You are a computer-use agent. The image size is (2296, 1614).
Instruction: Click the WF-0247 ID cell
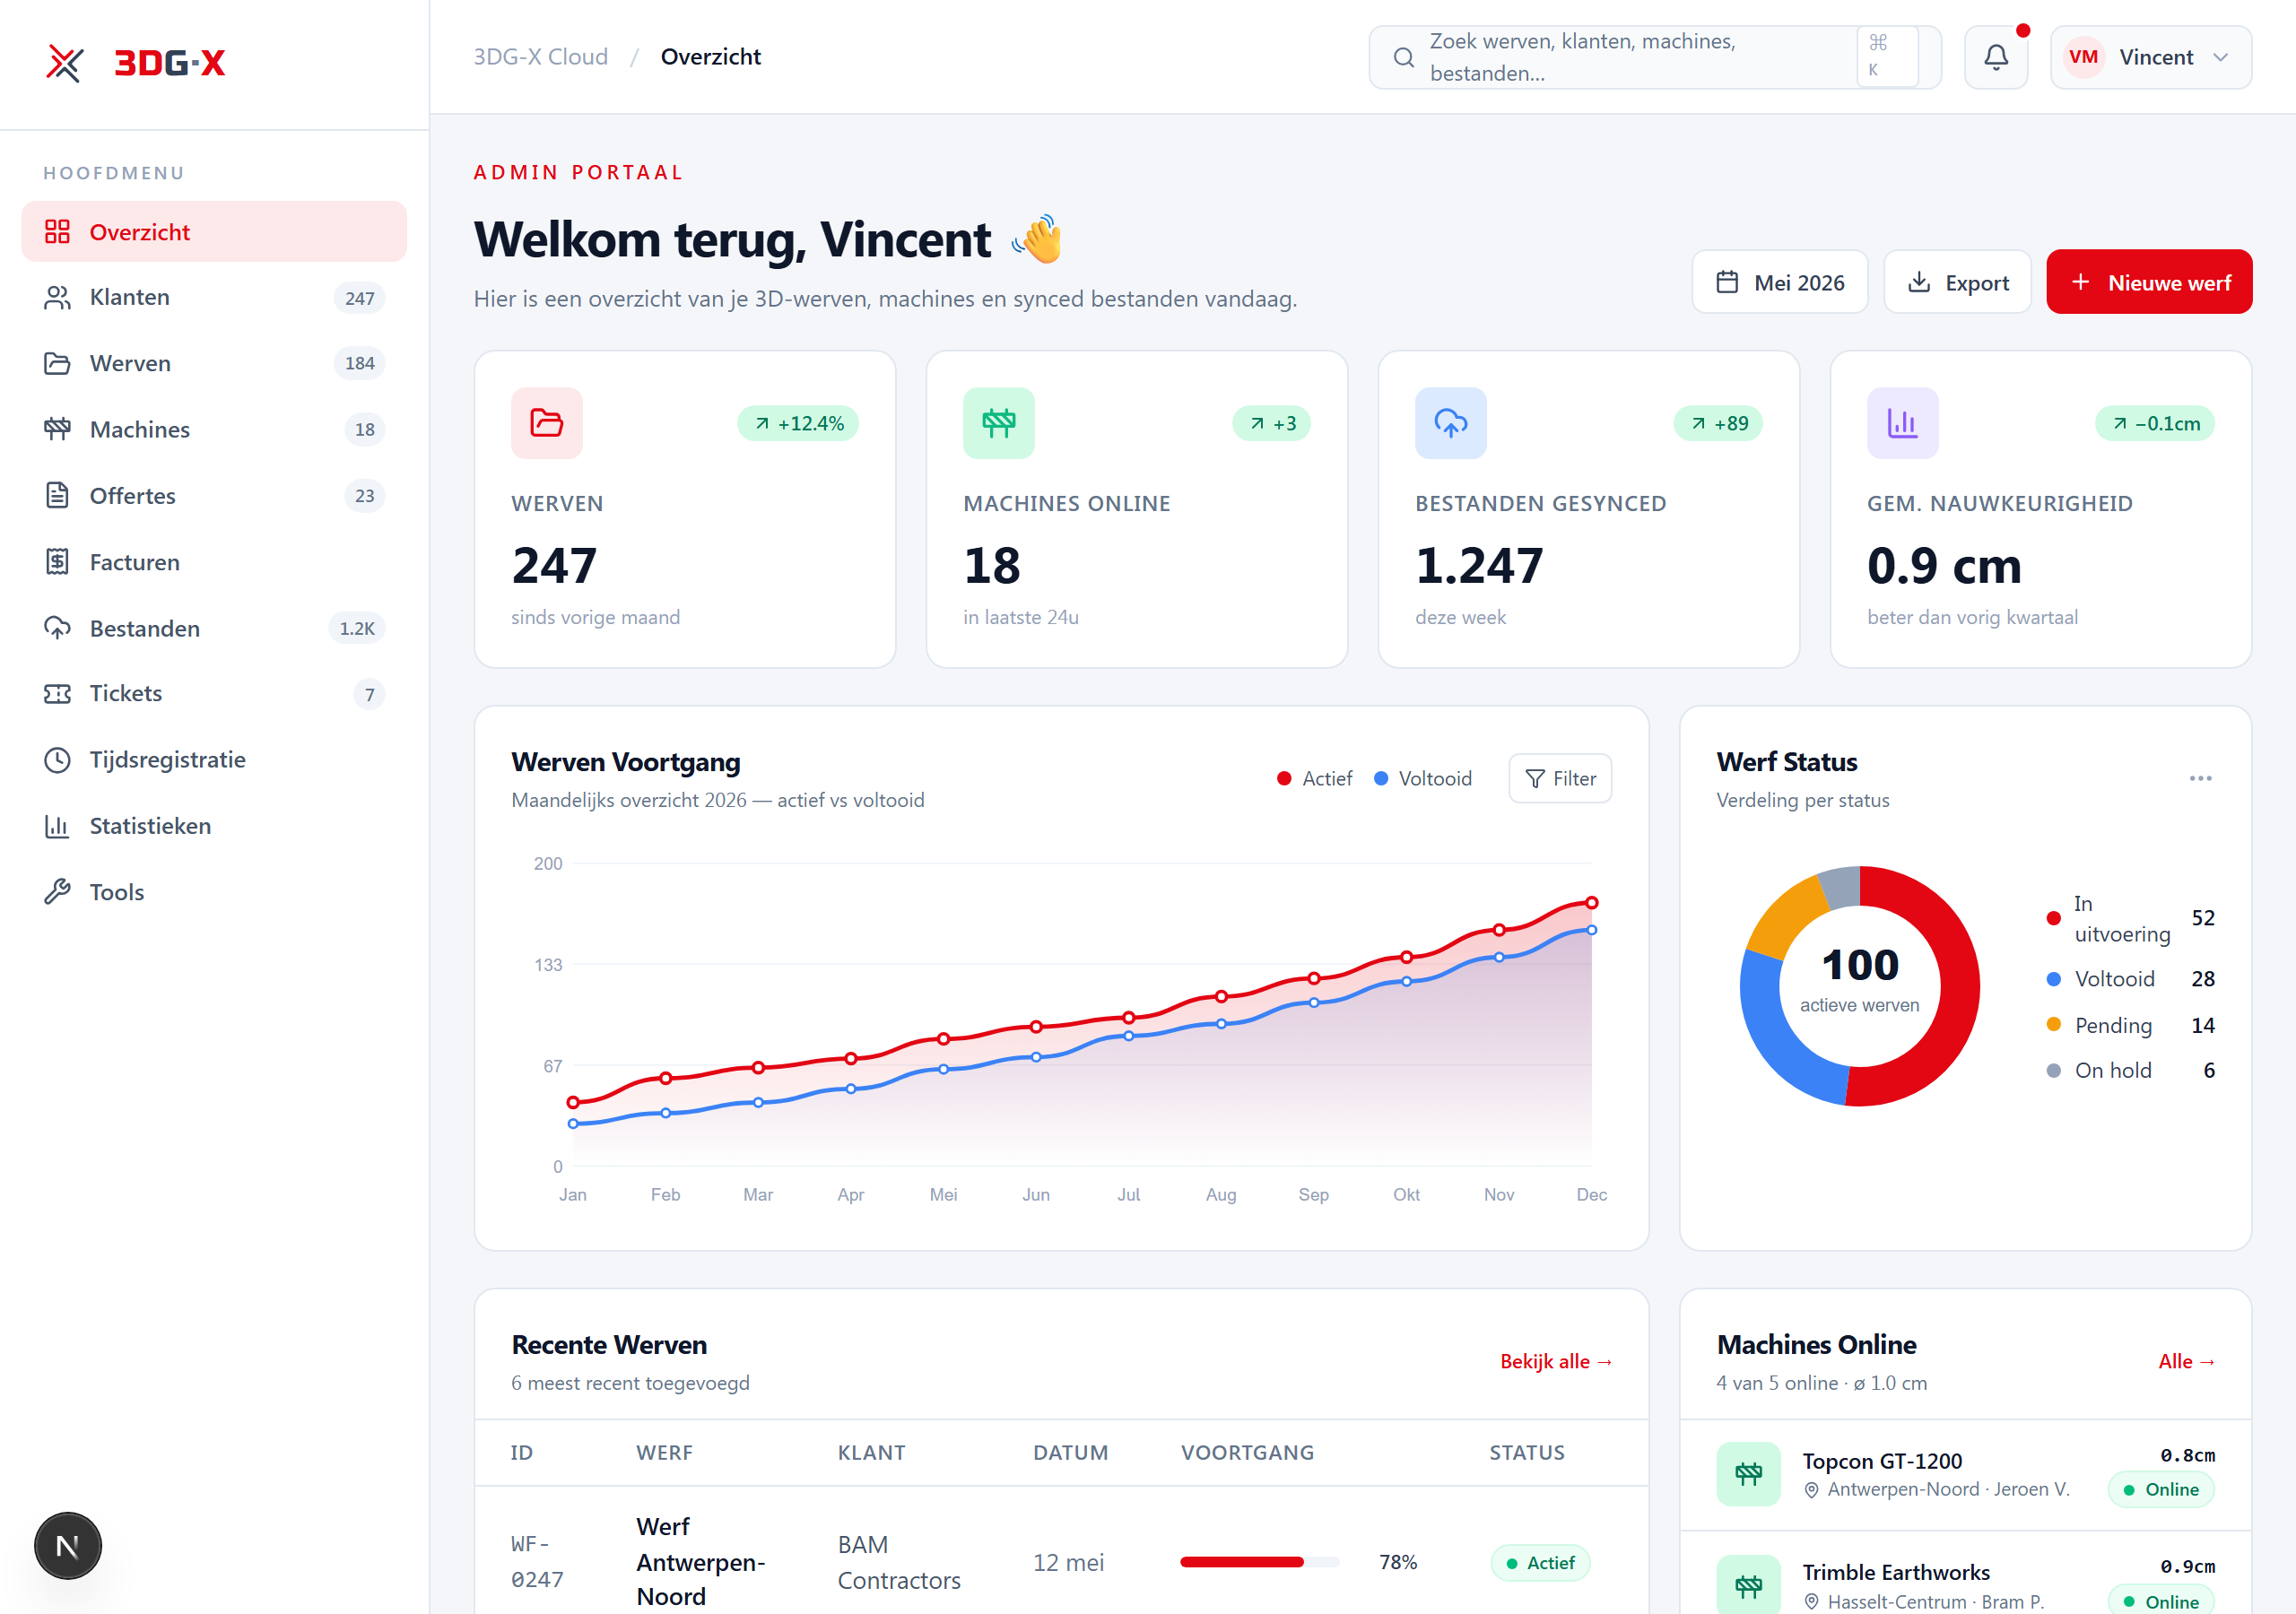click(537, 1562)
